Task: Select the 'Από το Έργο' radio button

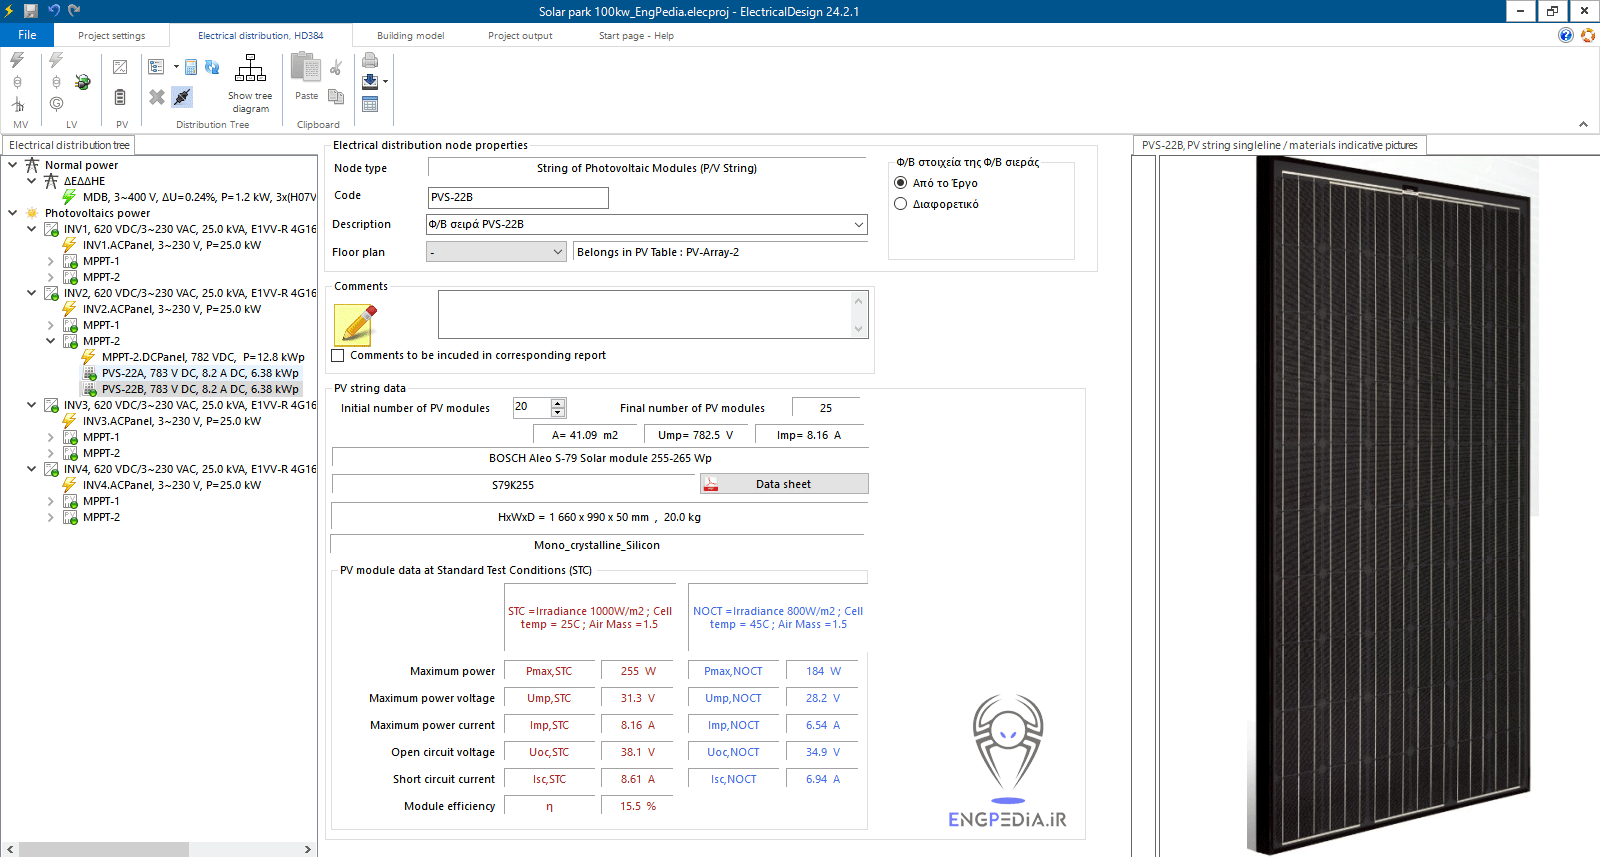Action: [x=901, y=183]
